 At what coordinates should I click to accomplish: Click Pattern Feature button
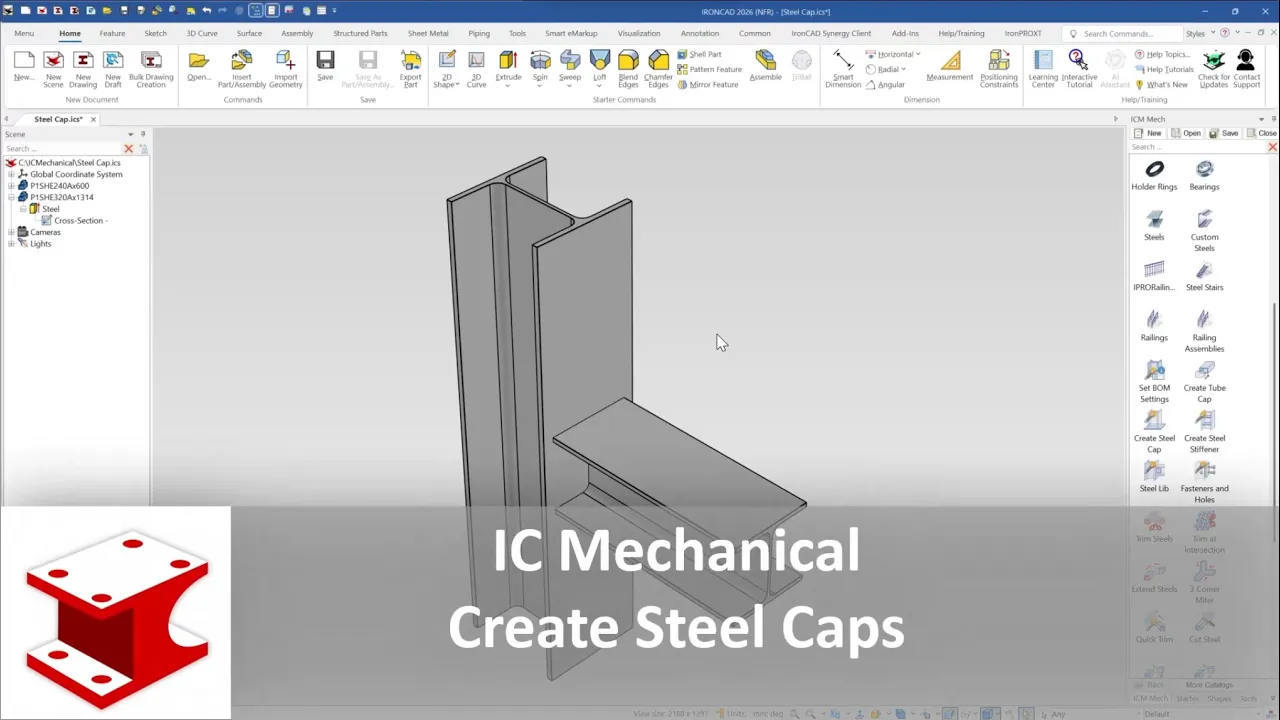pyautogui.click(x=709, y=69)
